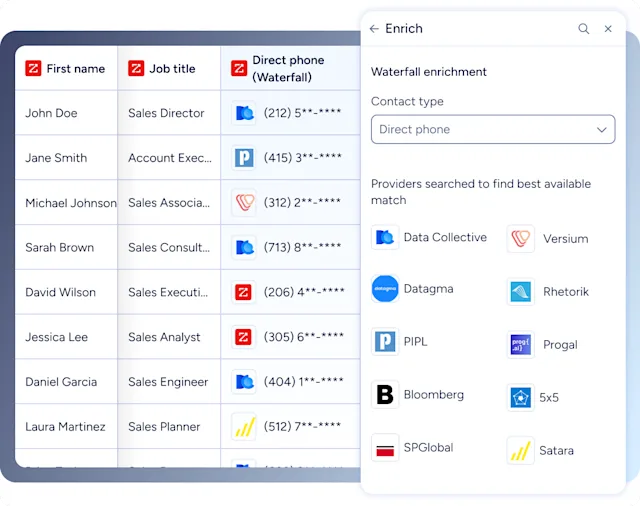Click the Sales Executi... job title cell
Screen dimensions: 640x506
(169, 292)
